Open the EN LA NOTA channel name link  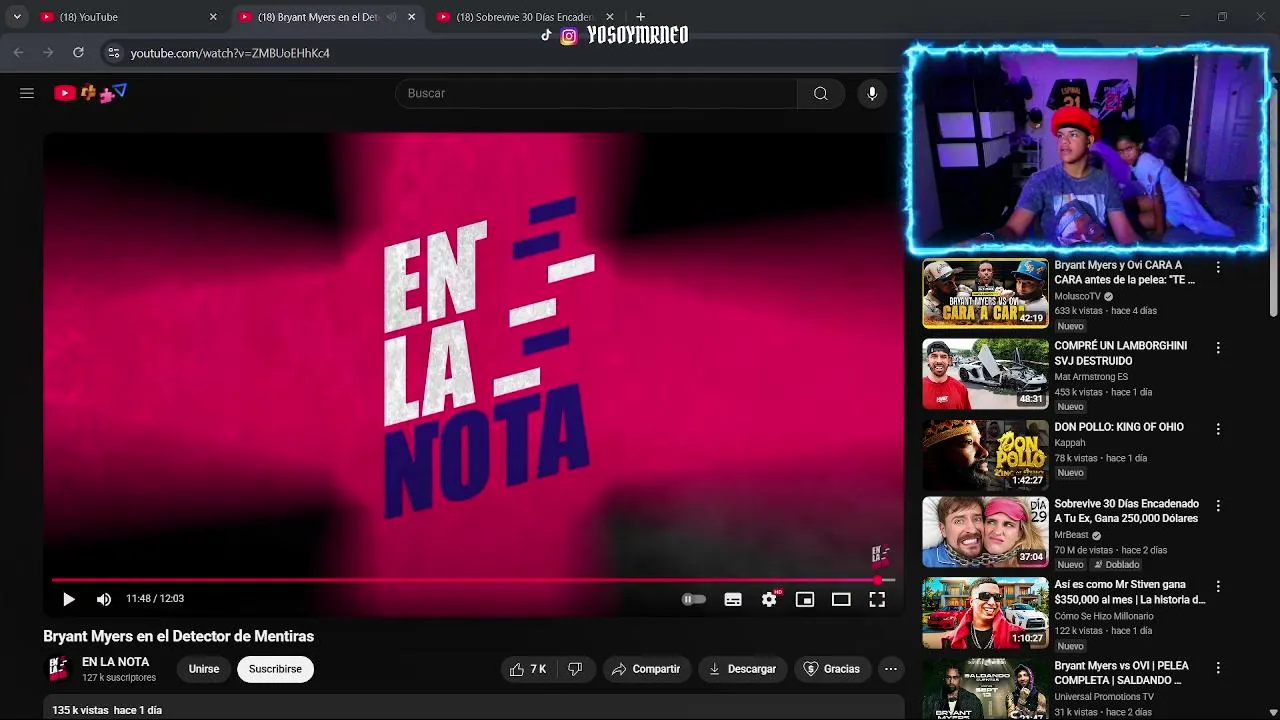(x=115, y=662)
